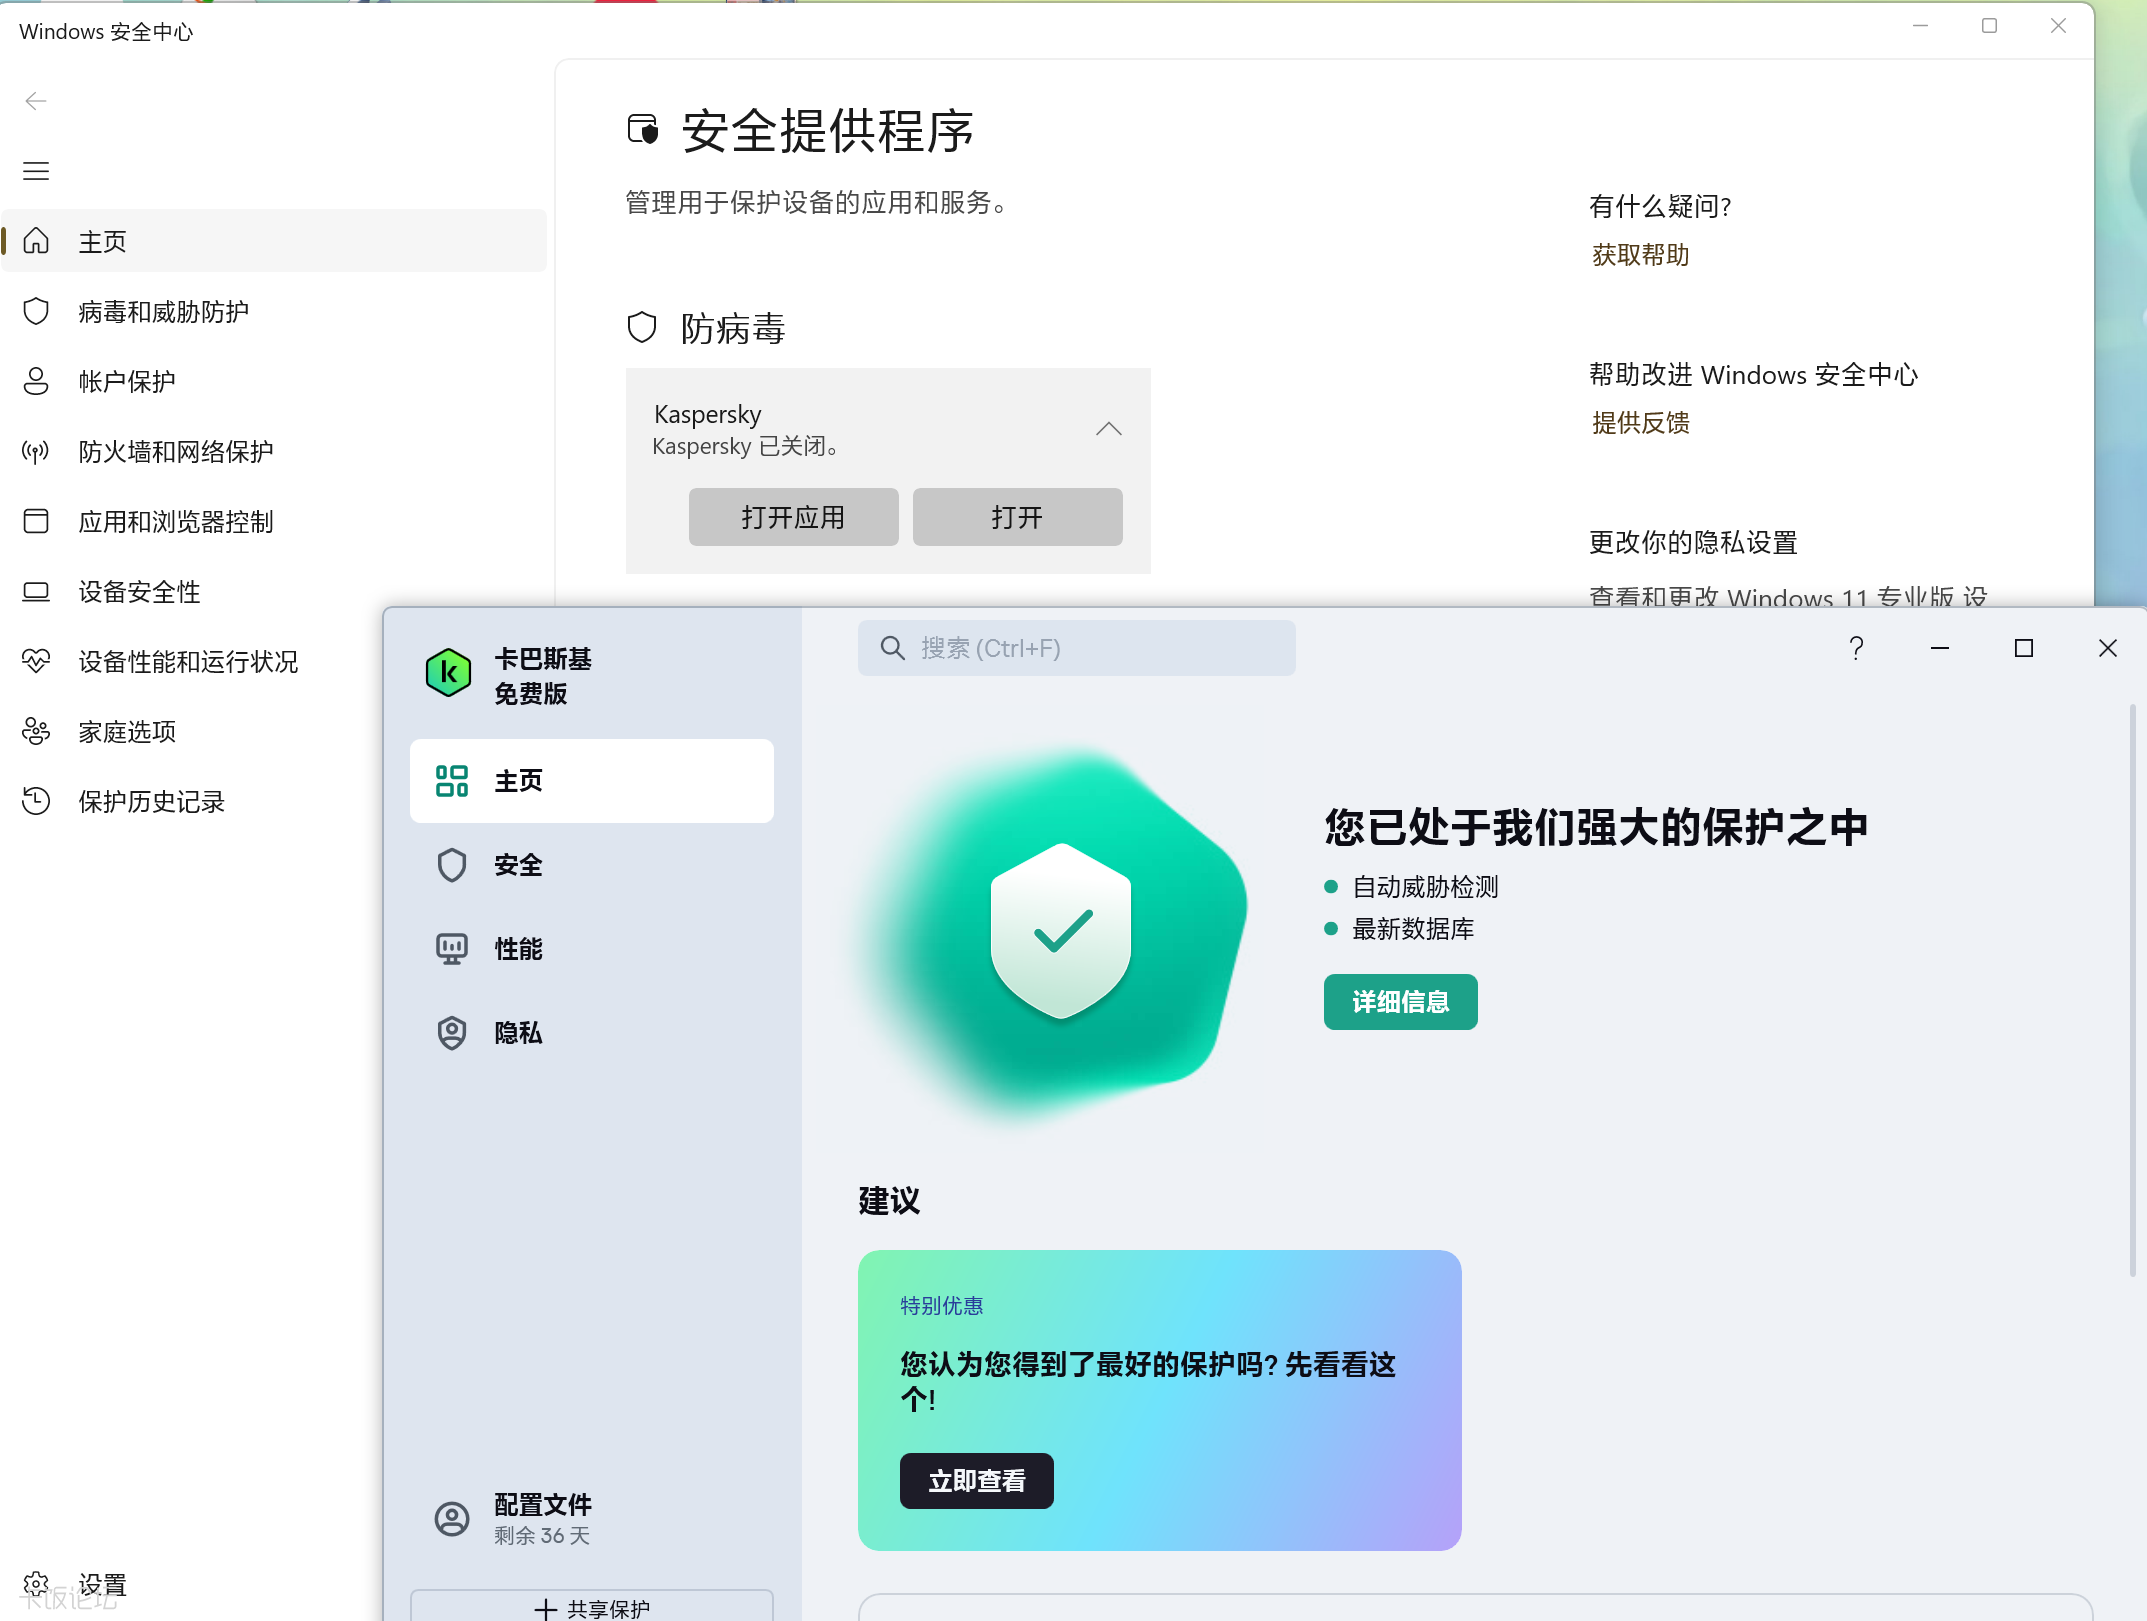Screen dimensions: 2147x1621
Task: Click 应用和浏览器控制 window icon
Action: tap(36, 521)
